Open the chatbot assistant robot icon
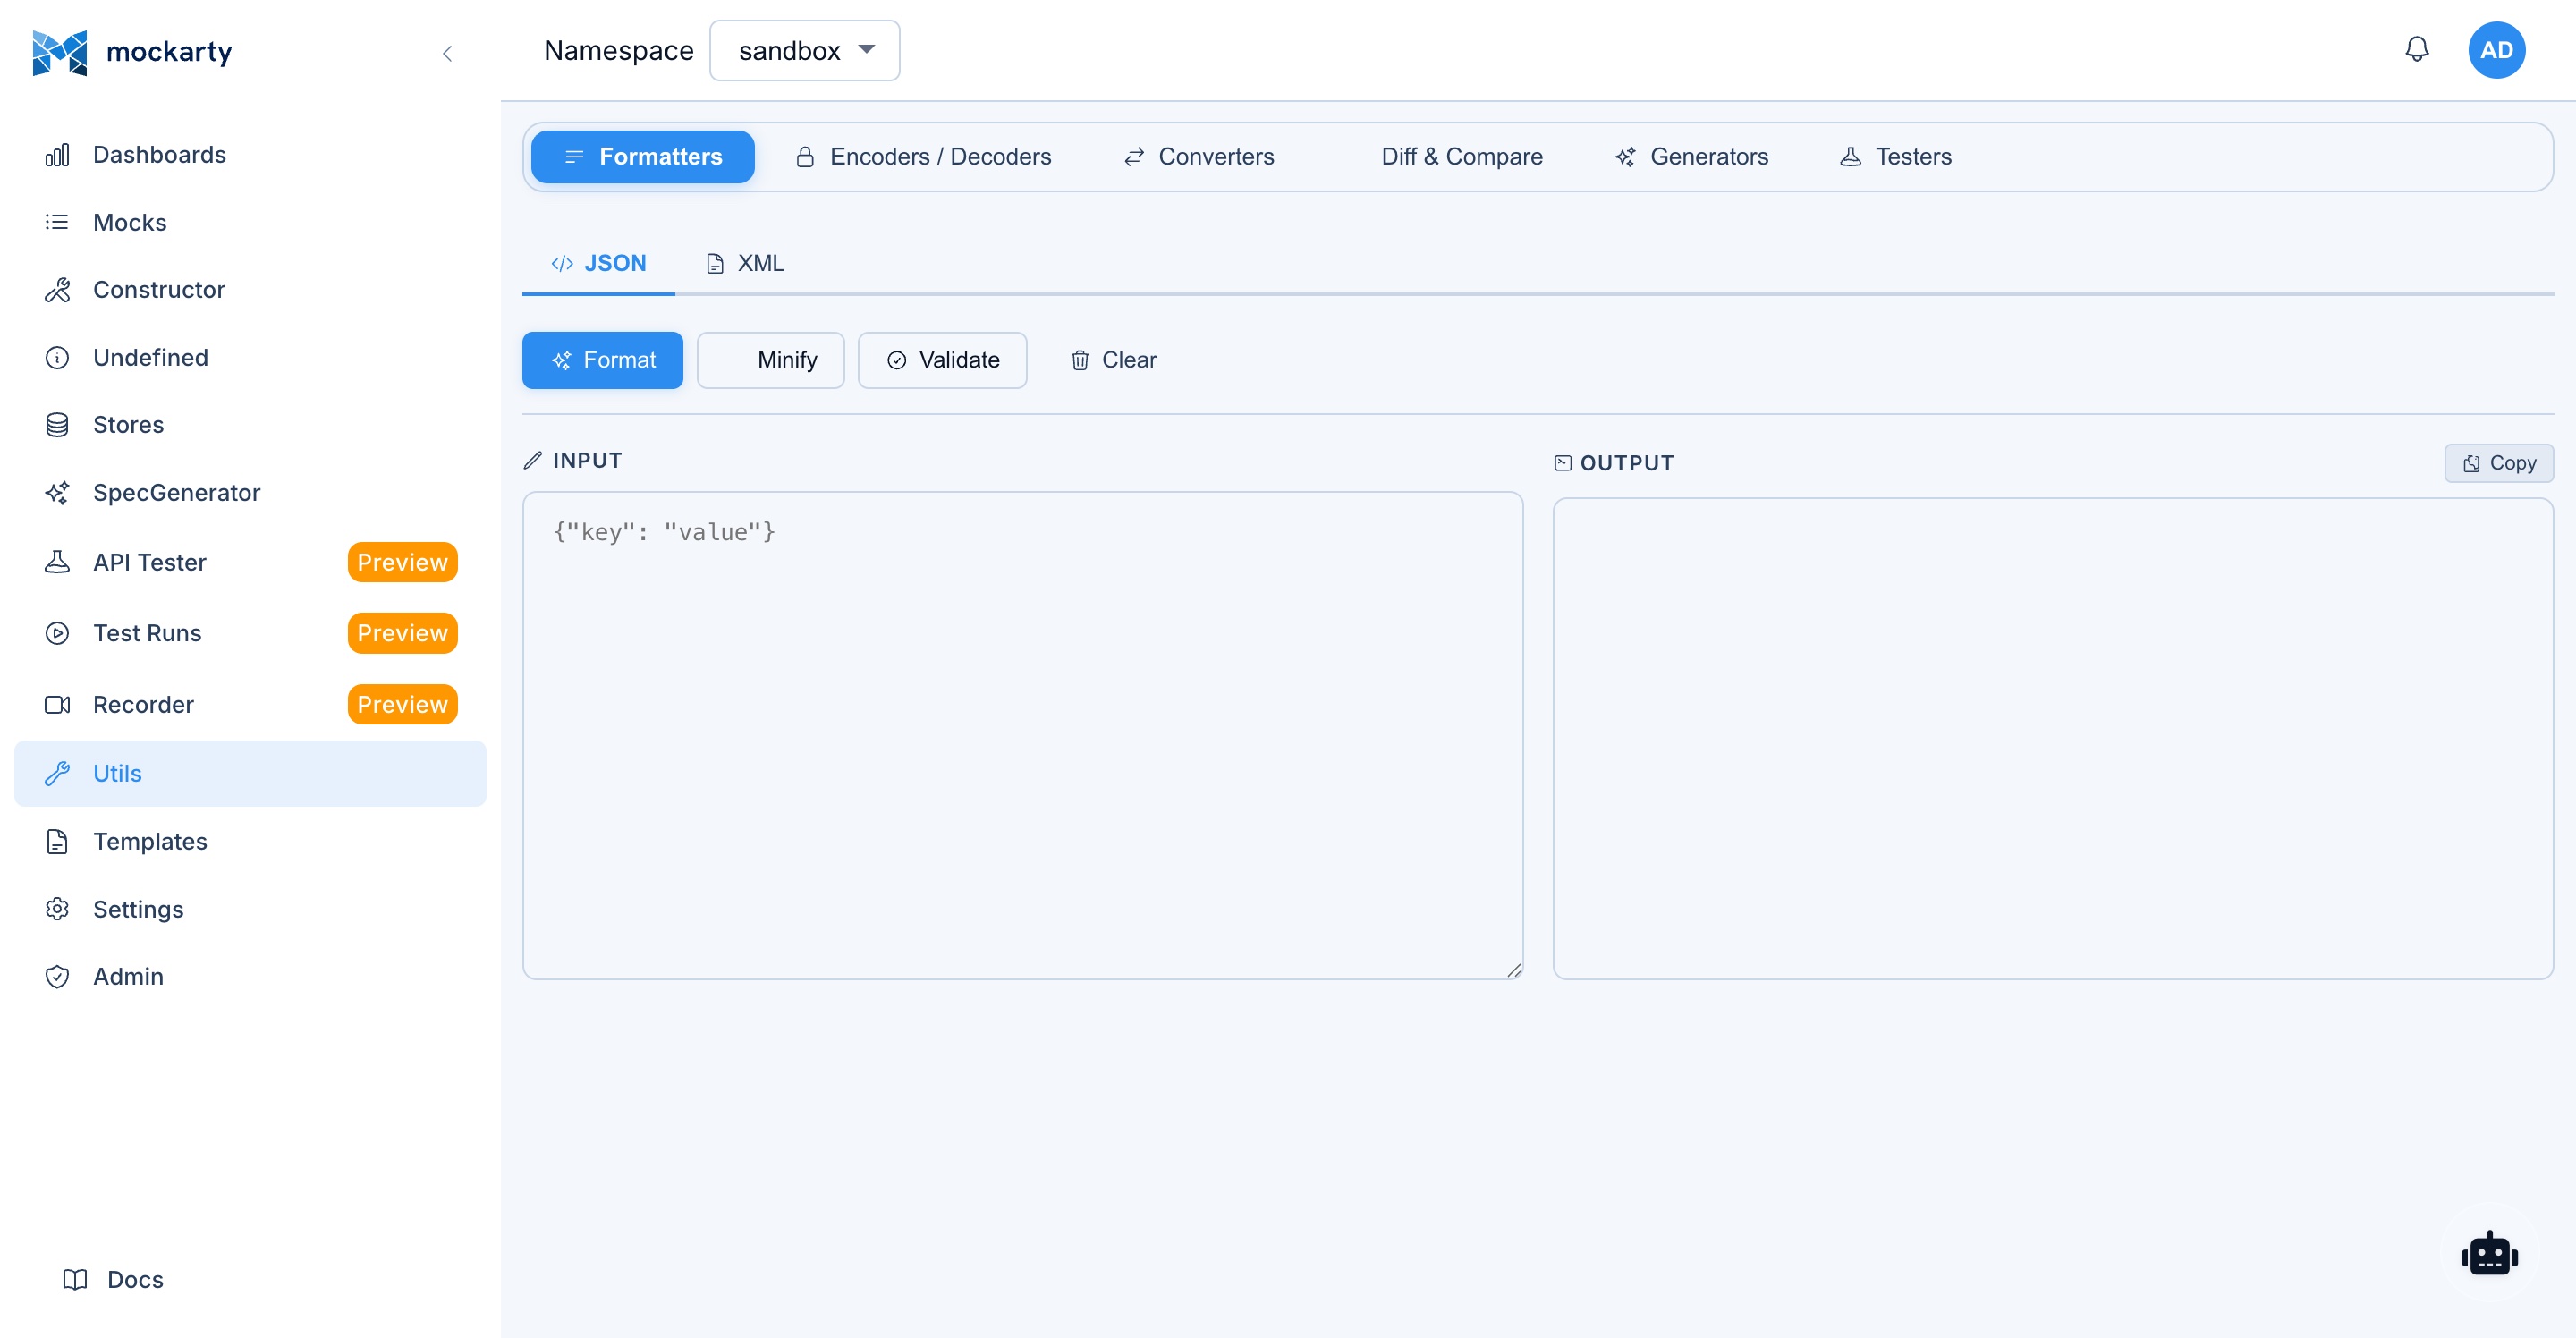This screenshot has height=1338, width=2576. coord(2489,1256)
